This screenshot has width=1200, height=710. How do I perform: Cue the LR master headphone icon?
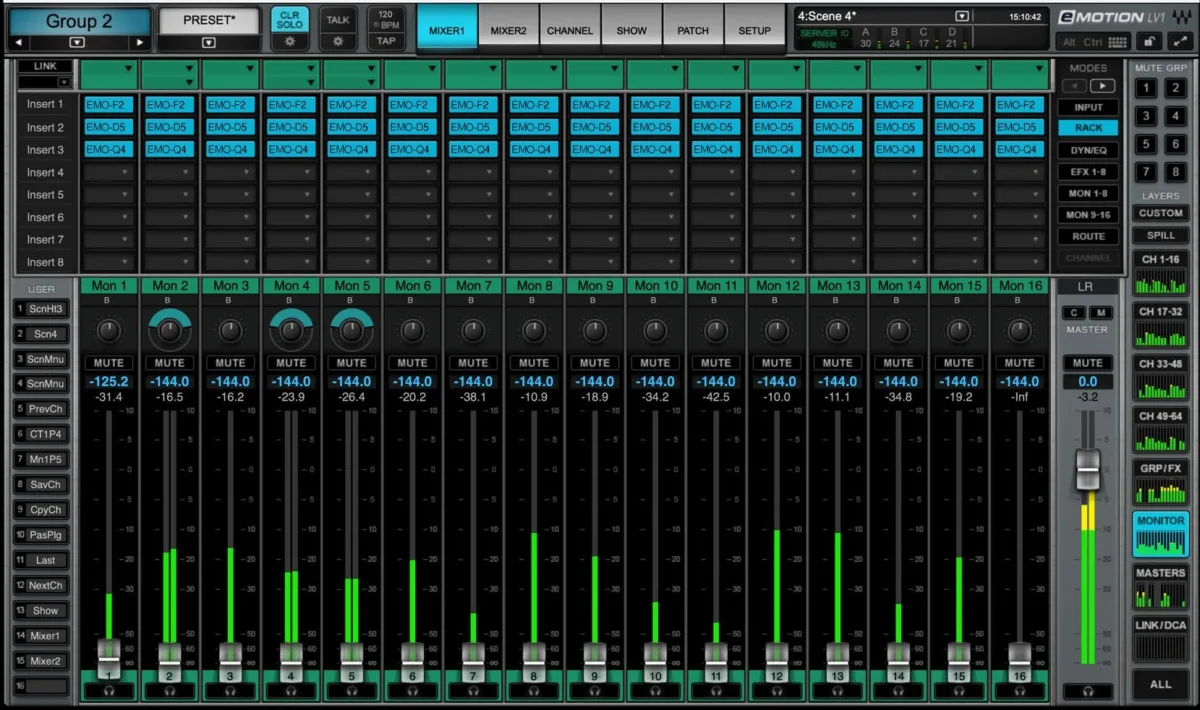[x=1087, y=691]
